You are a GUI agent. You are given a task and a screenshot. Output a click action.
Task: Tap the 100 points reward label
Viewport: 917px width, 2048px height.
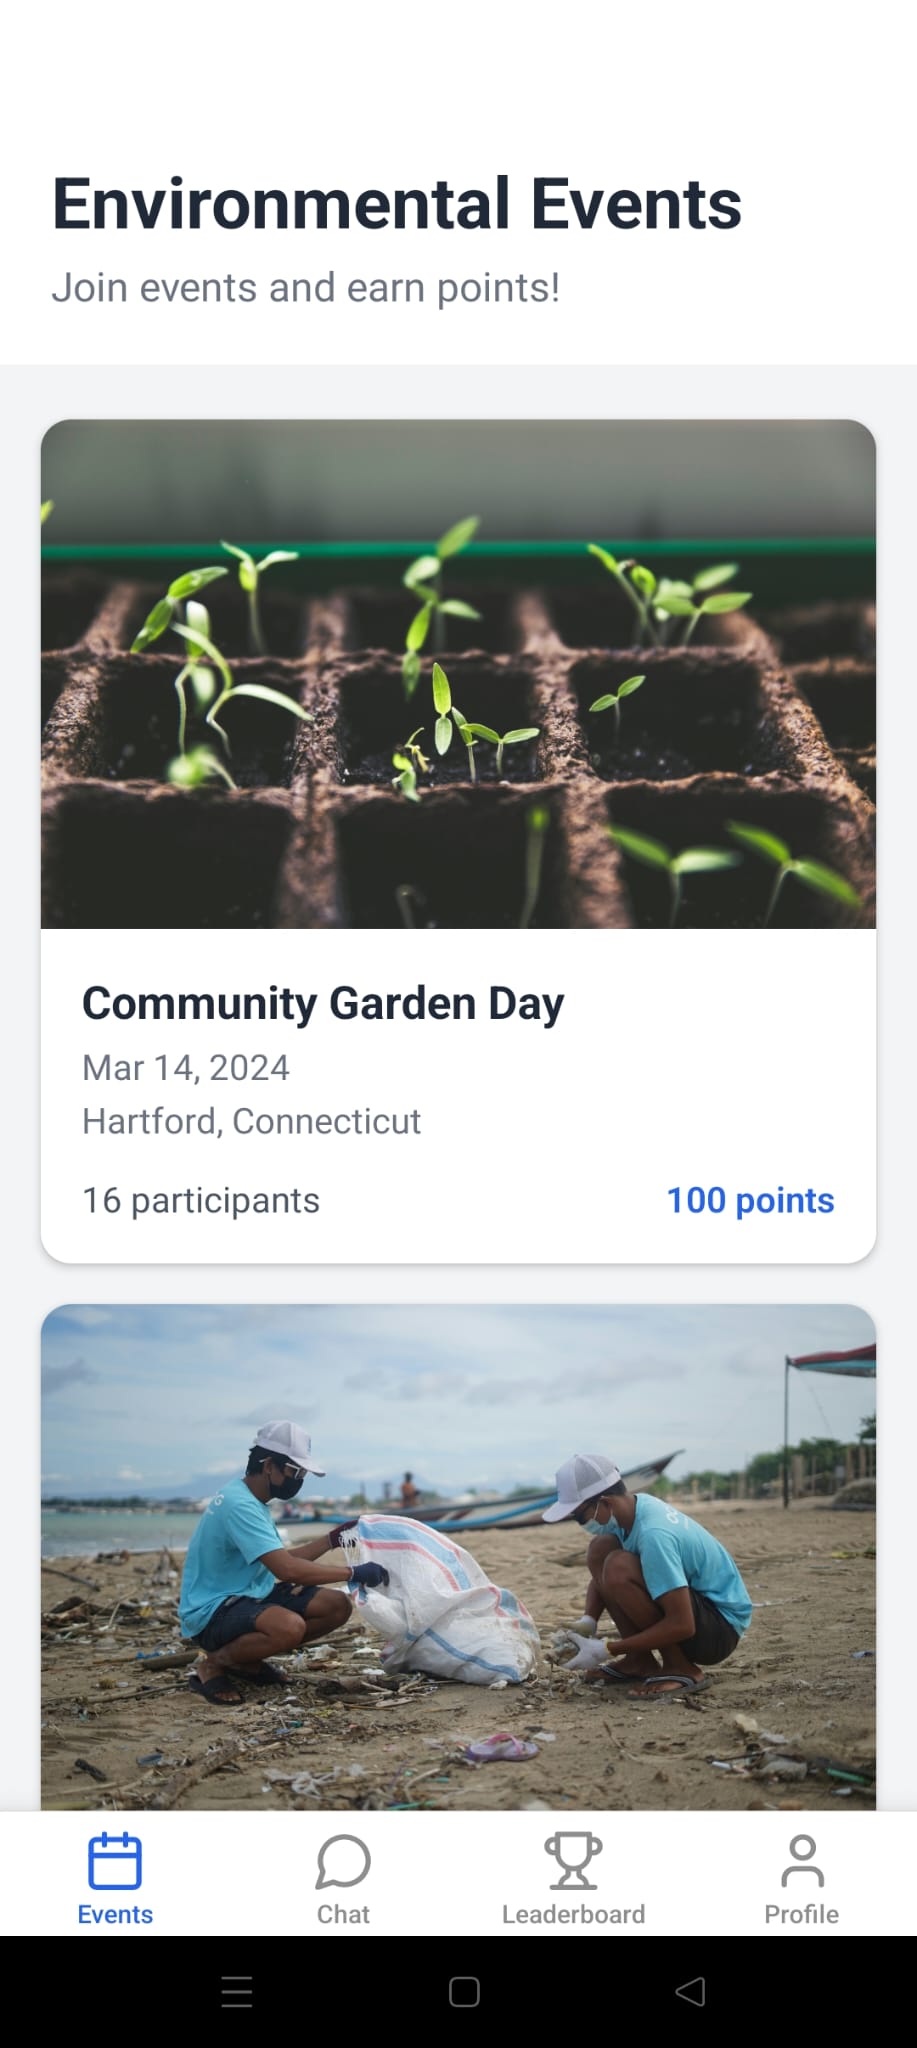(x=750, y=1200)
